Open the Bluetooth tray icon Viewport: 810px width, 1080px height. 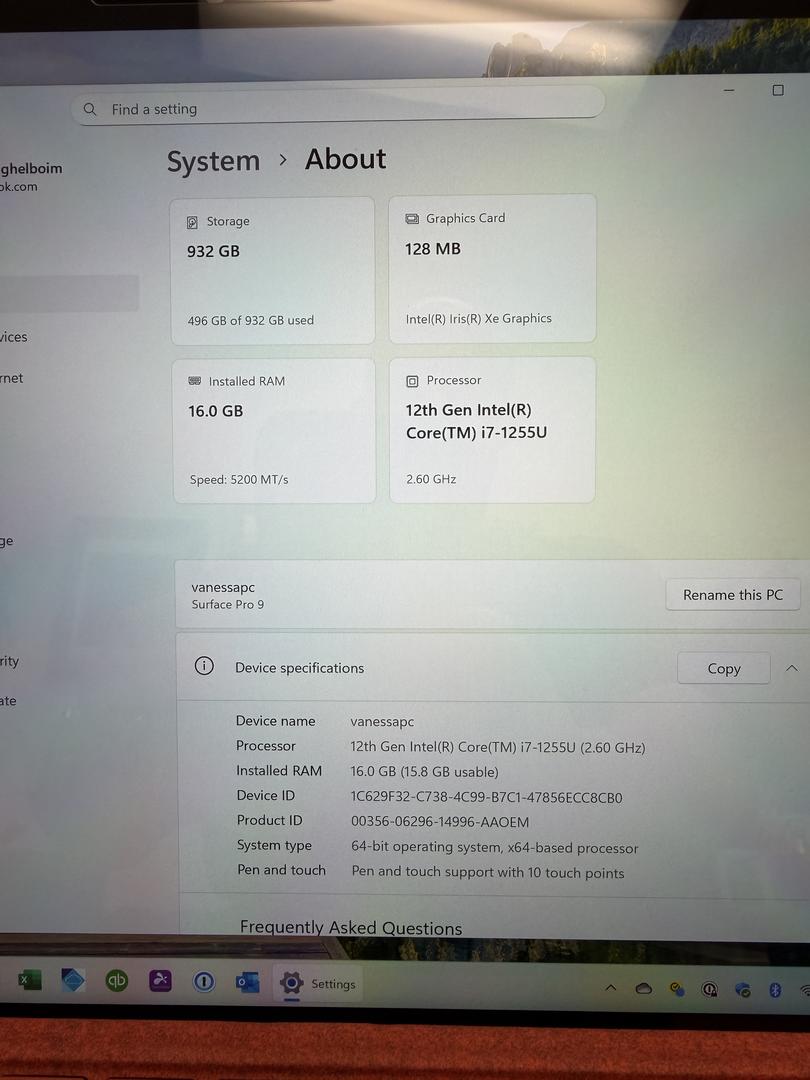(775, 990)
